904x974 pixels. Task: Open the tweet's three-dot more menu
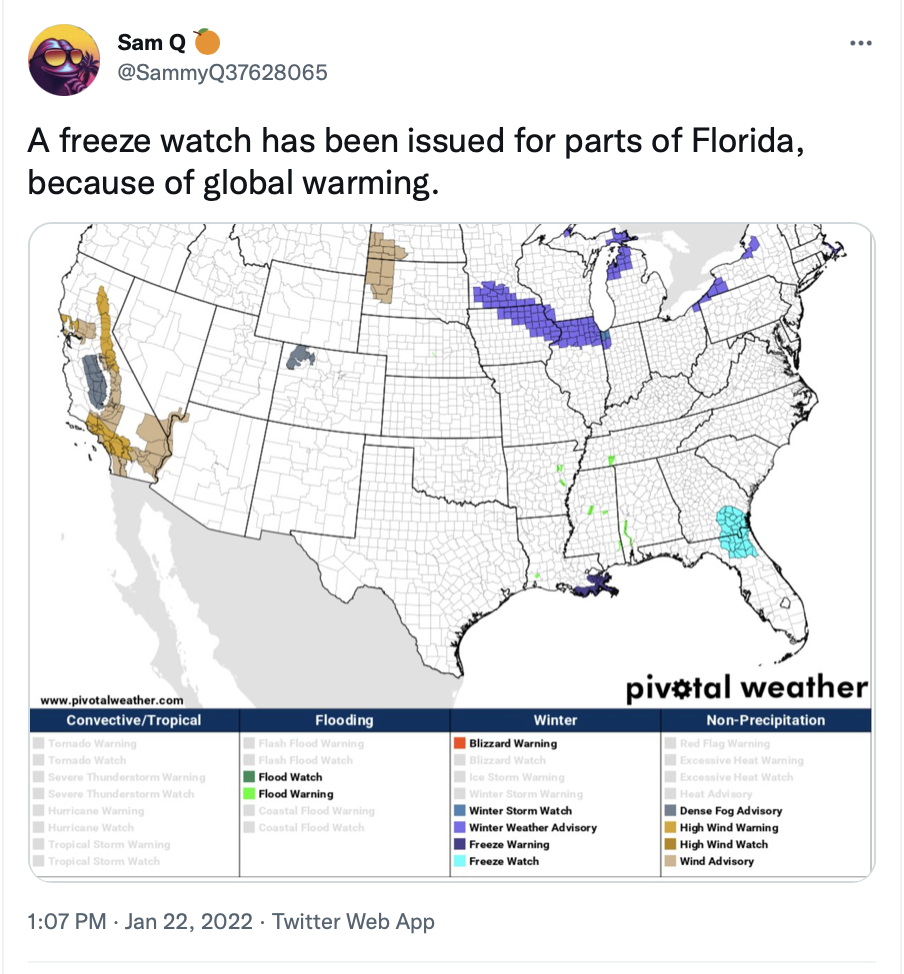(861, 43)
